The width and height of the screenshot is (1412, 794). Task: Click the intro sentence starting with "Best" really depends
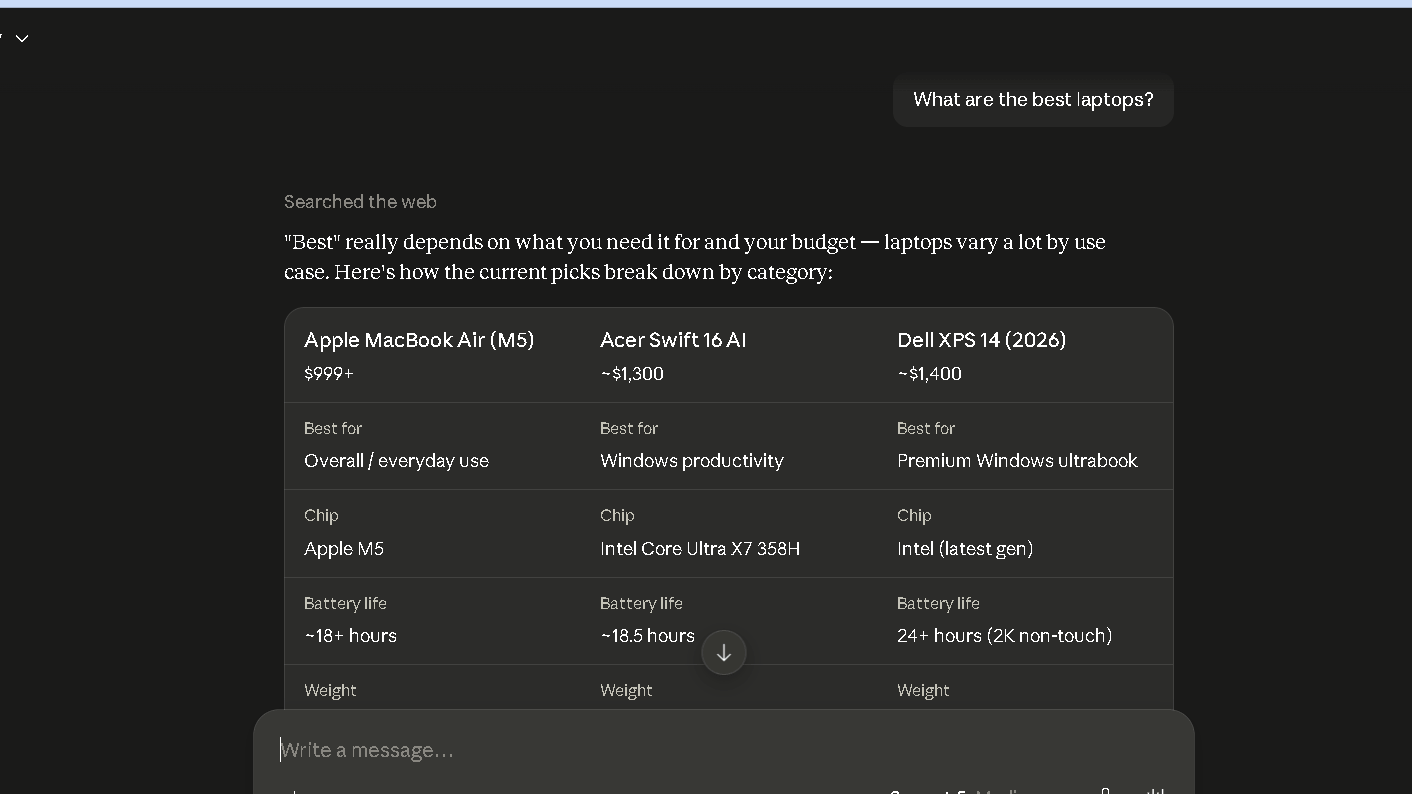pyautogui.click(x=694, y=257)
